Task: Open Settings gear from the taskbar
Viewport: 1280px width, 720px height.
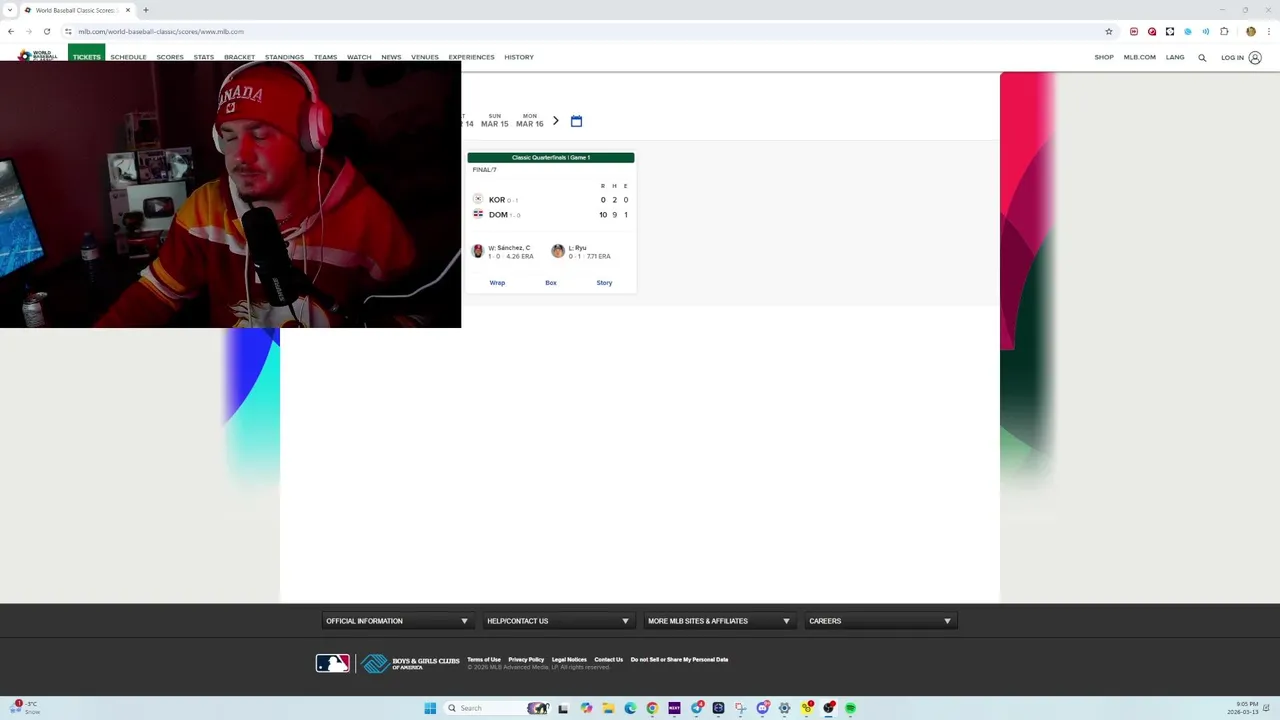Action: click(x=784, y=708)
